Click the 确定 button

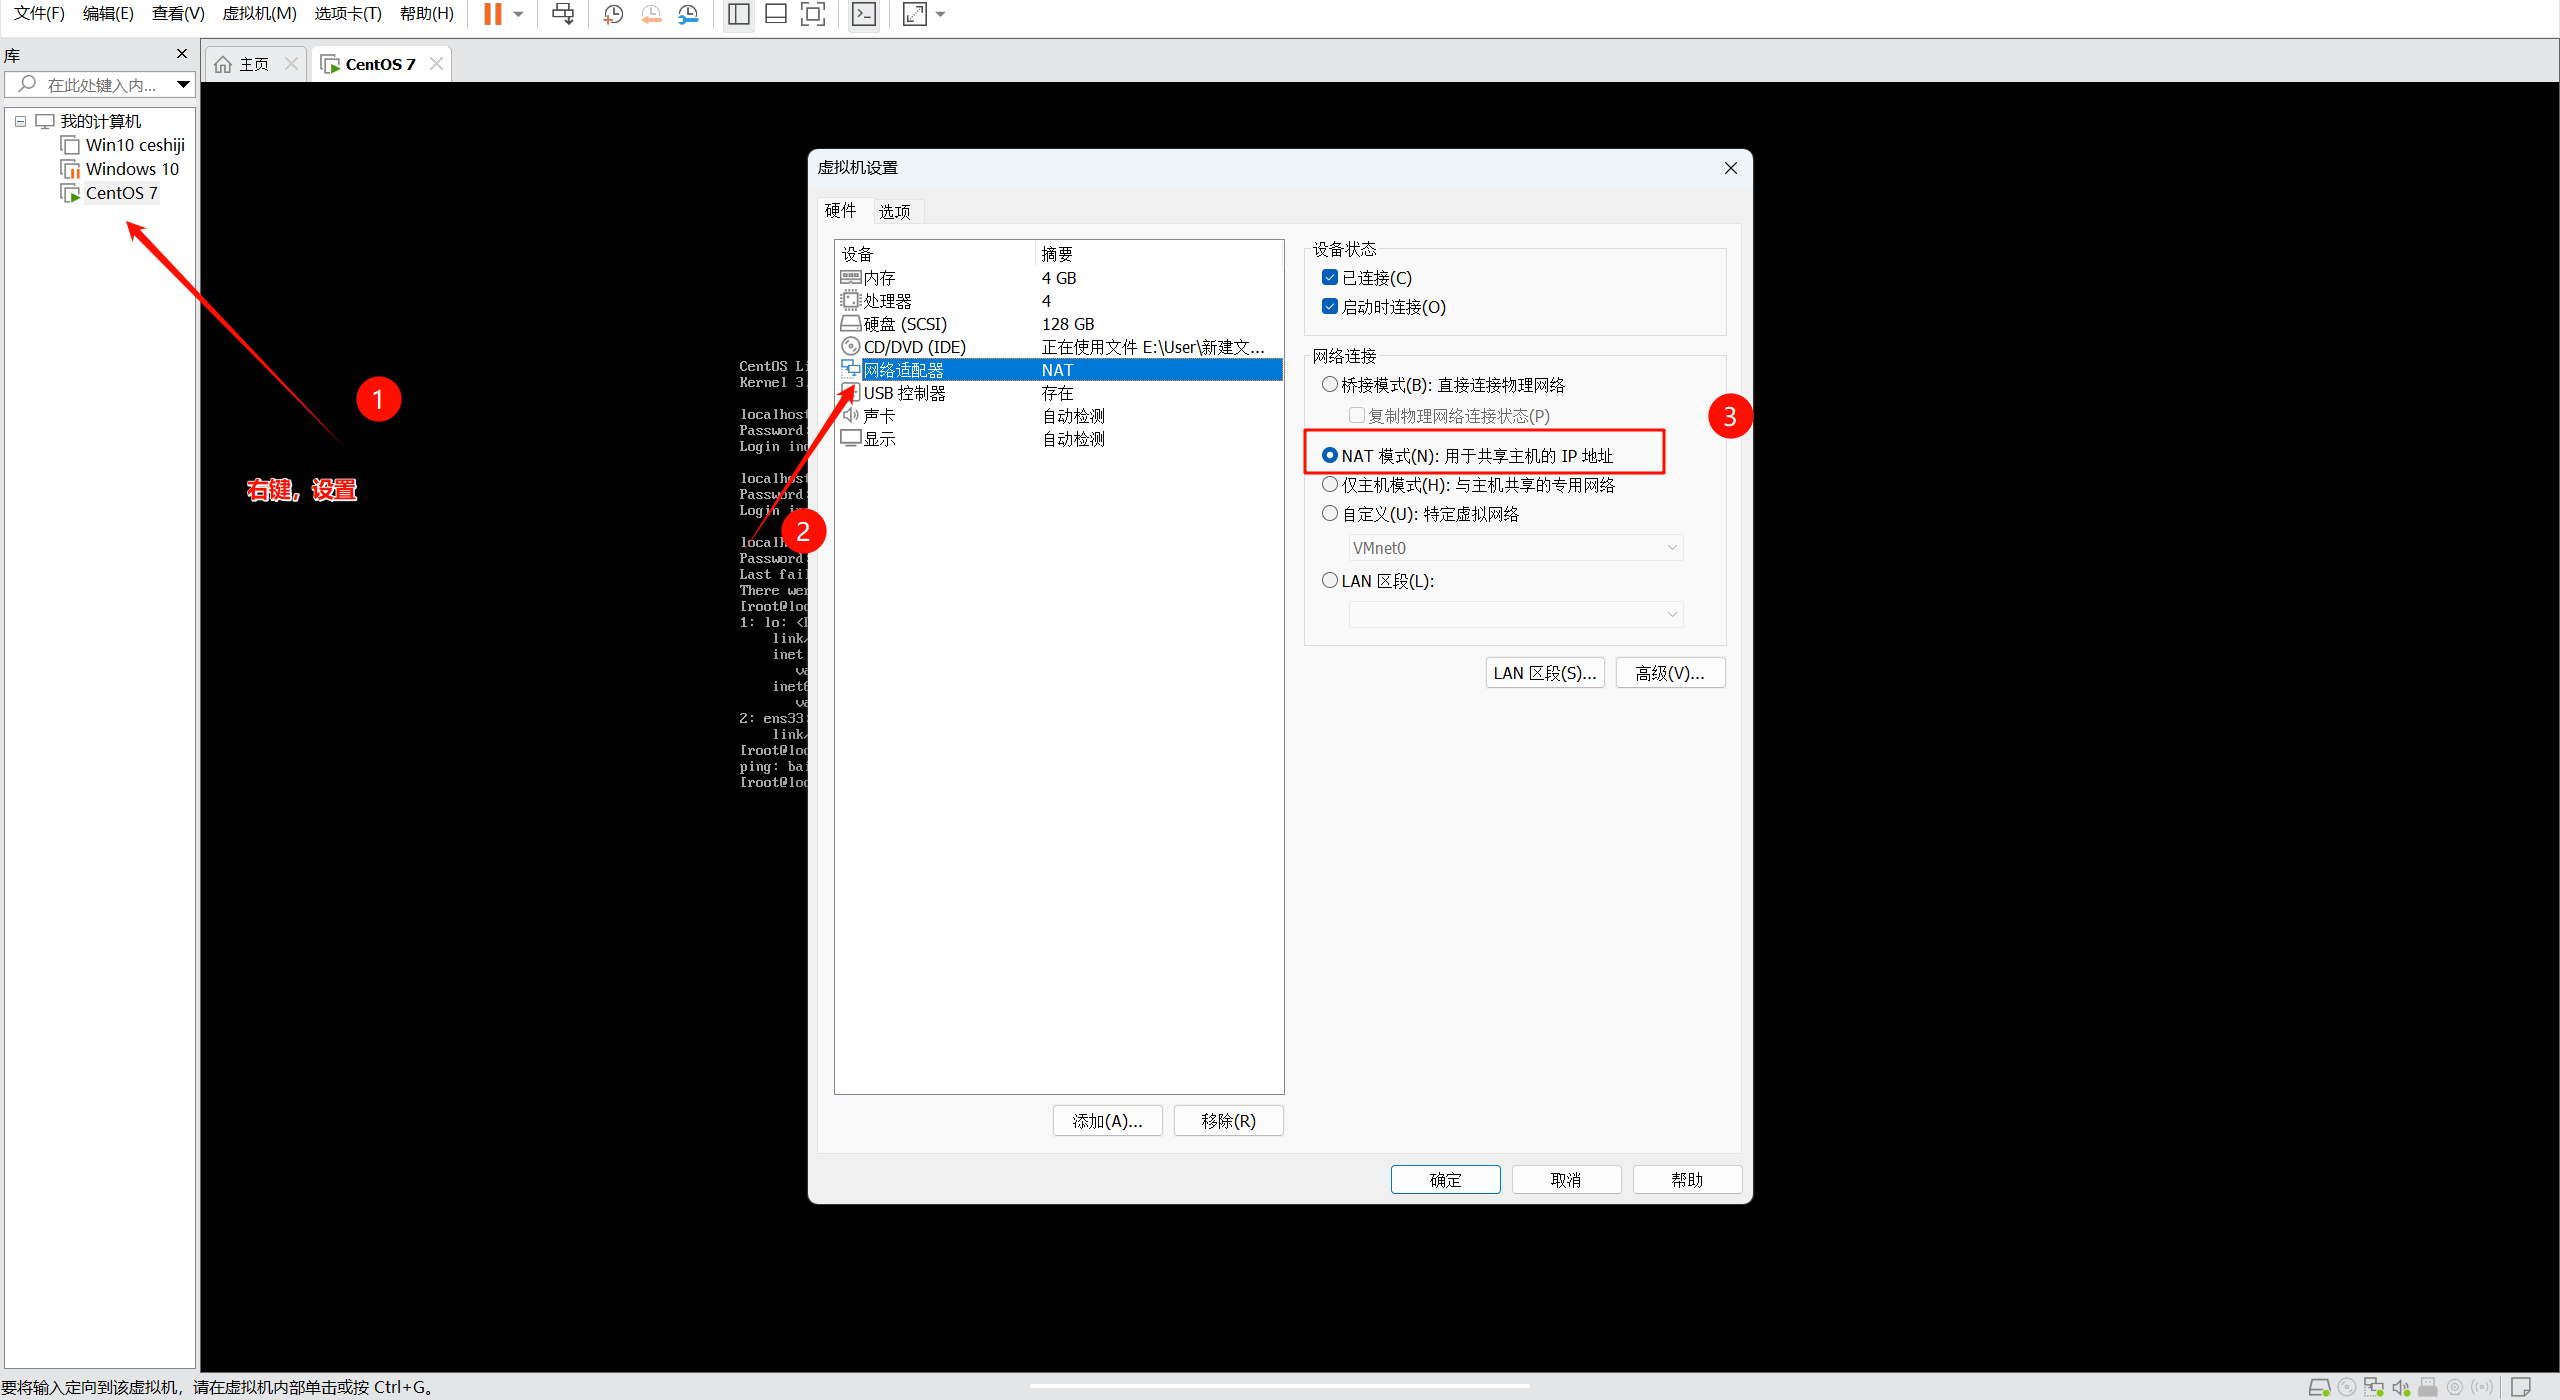1445,1180
